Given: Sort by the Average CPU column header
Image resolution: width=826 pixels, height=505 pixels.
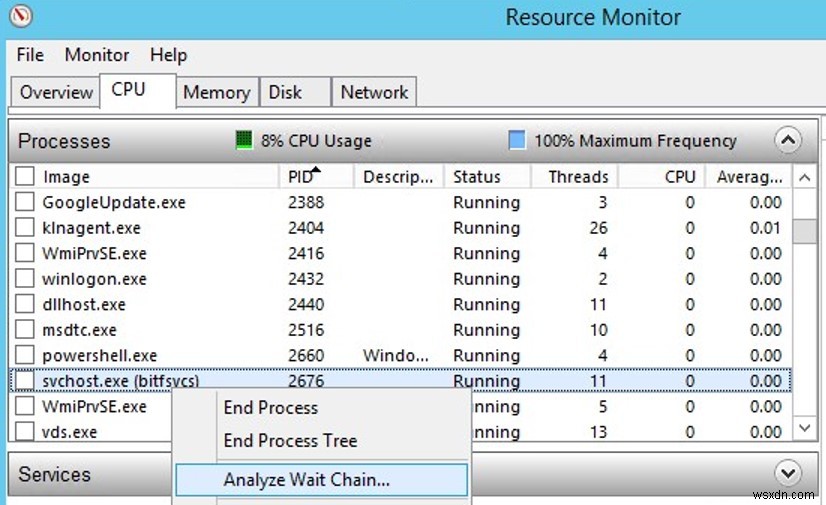Looking at the screenshot, I should tap(748, 176).
